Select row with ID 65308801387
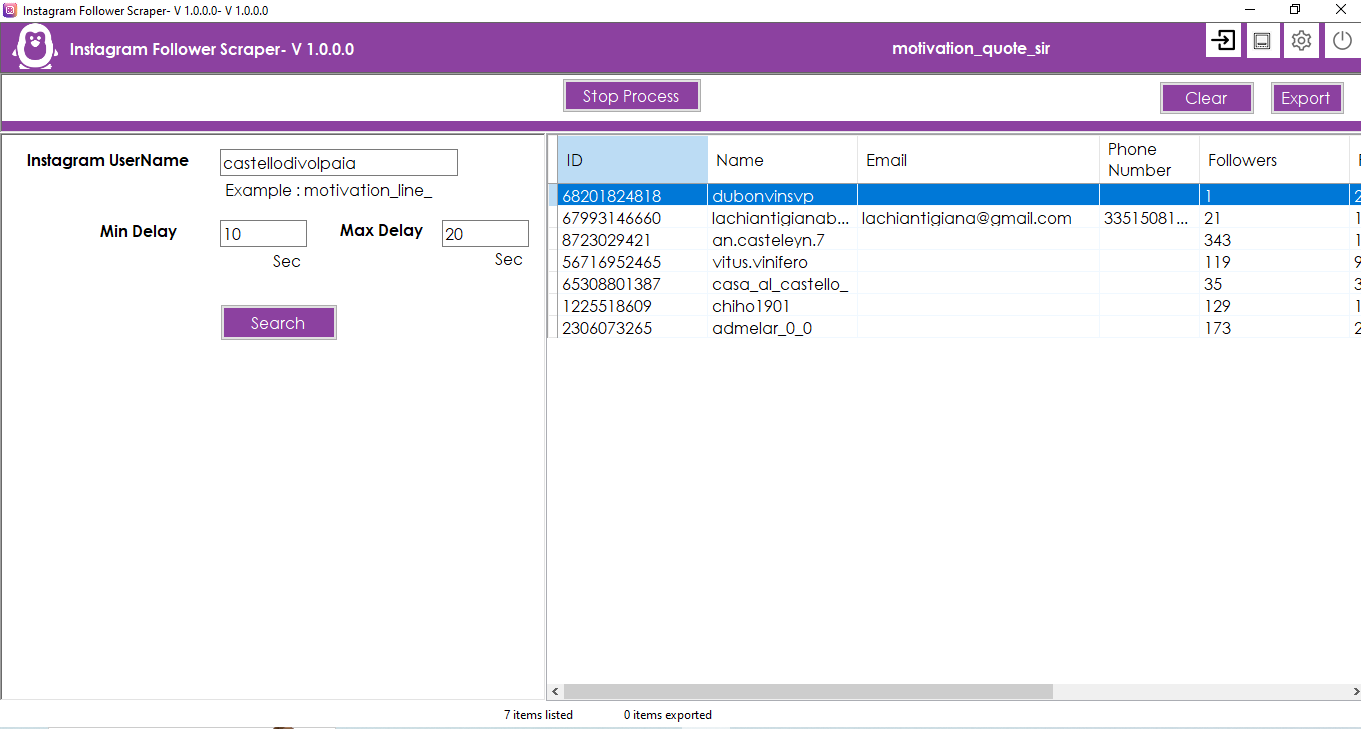The width and height of the screenshot is (1361, 729). pyautogui.click(x=954, y=284)
